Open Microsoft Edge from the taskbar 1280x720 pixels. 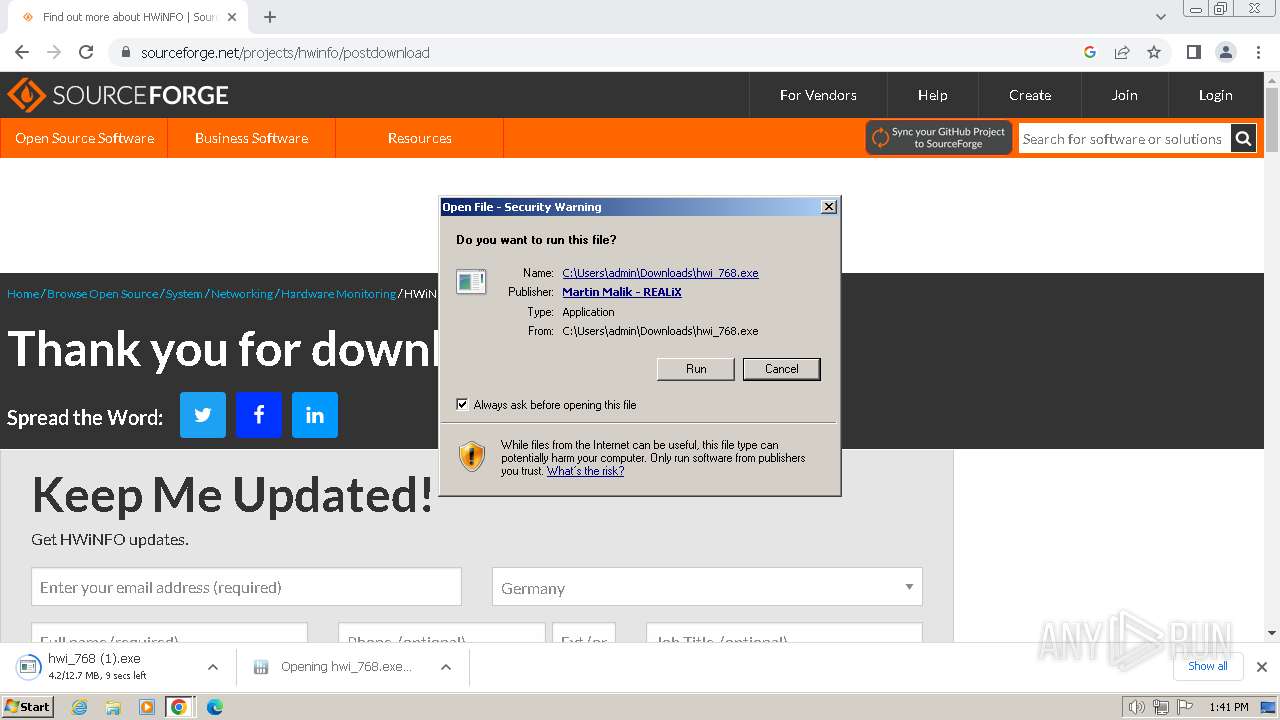(x=214, y=707)
